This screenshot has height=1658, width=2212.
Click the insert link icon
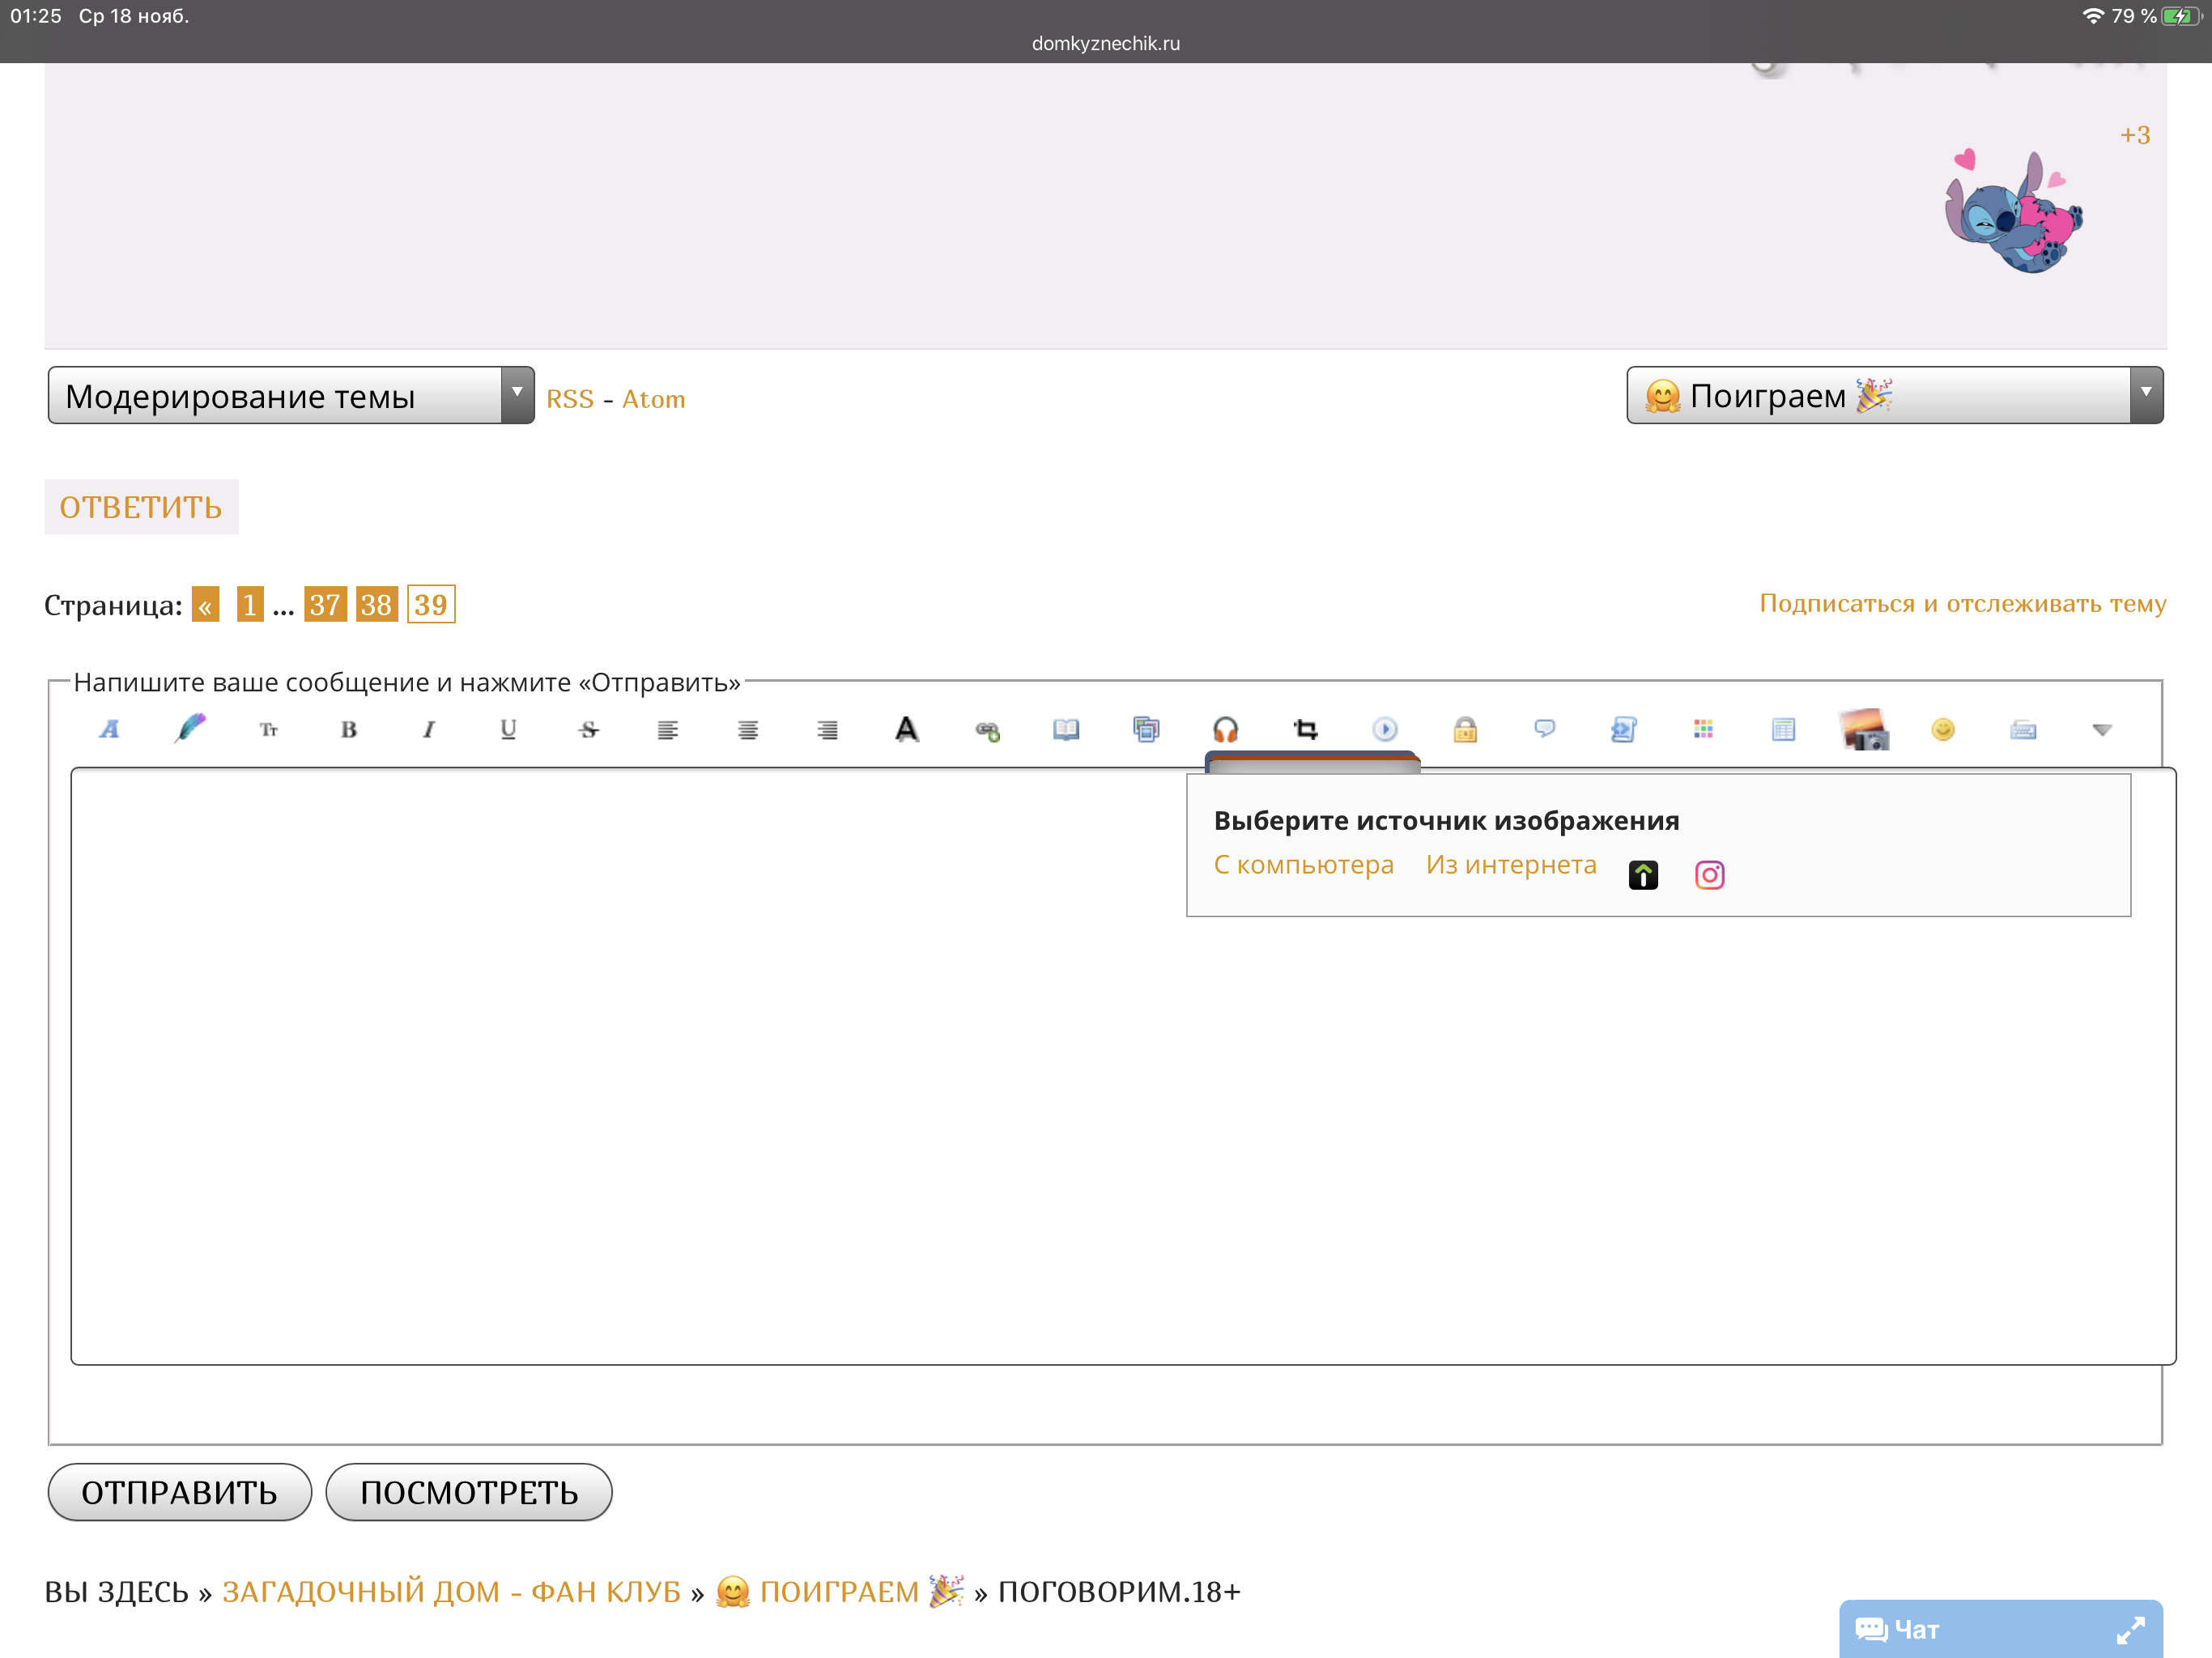987,730
